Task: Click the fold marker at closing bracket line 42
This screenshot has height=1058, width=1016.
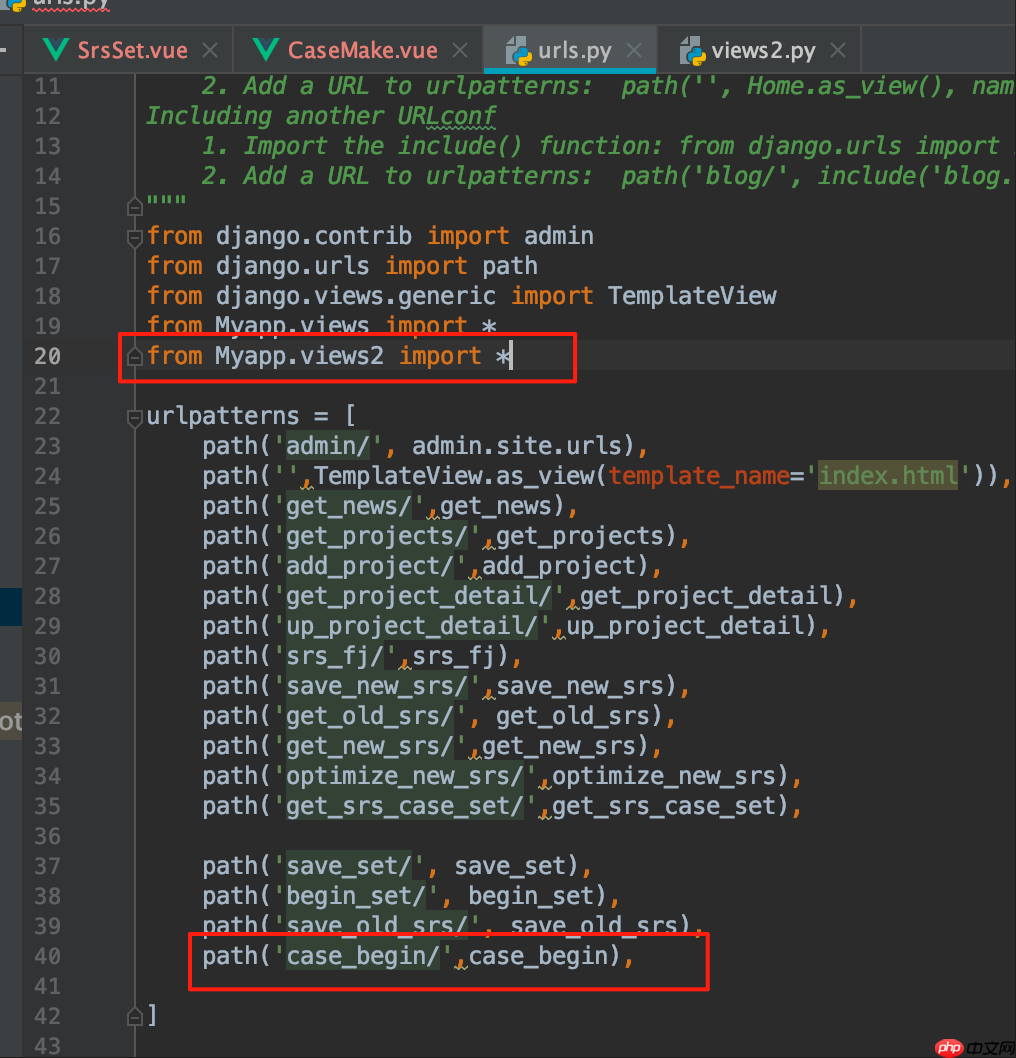Action: pyautogui.click(x=134, y=1017)
